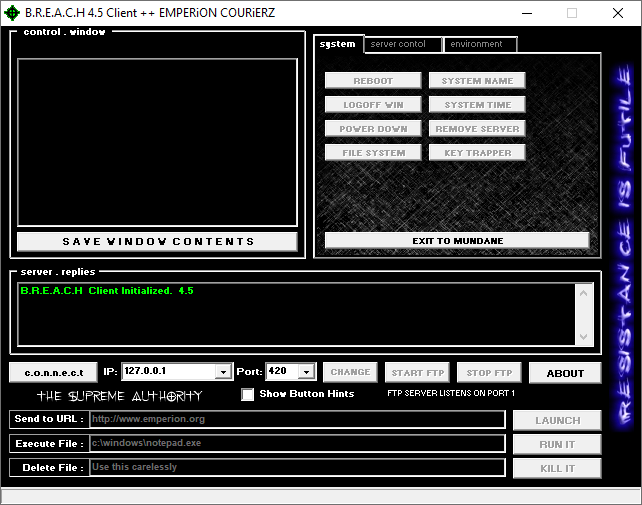The width and height of the screenshot is (642, 505).
Task: Minimize the B.R.E.A.C.H client window
Action: coord(526,13)
